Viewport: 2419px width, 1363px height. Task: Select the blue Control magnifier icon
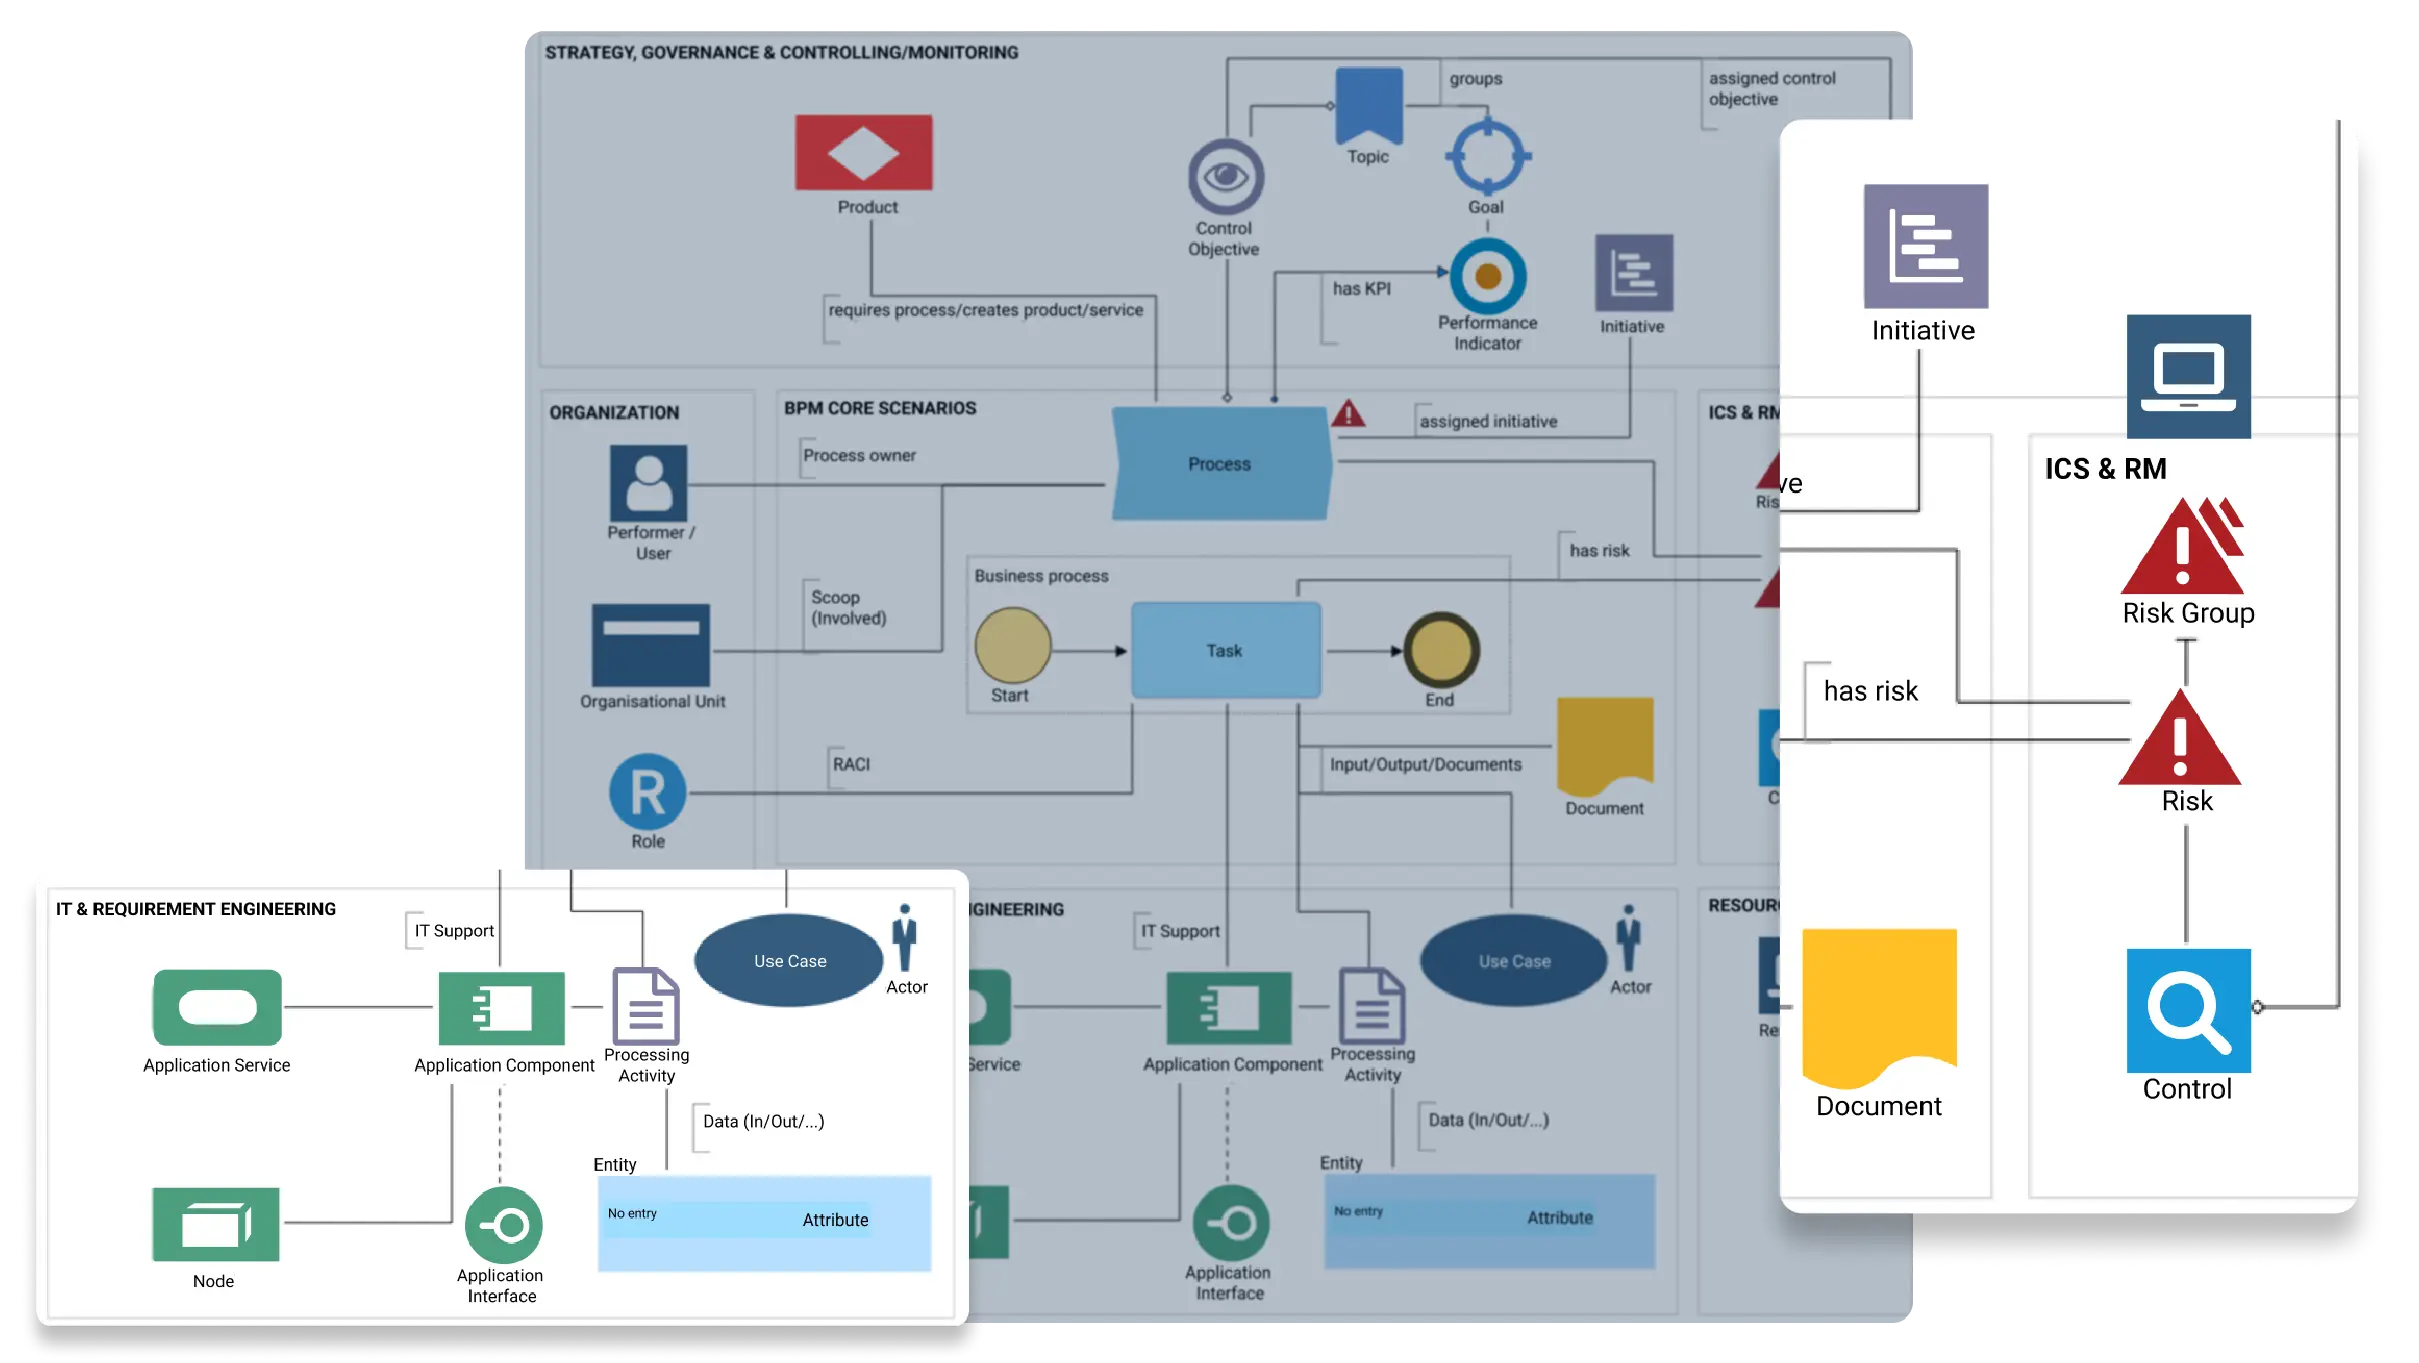pyautogui.click(x=2188, y=1010)
